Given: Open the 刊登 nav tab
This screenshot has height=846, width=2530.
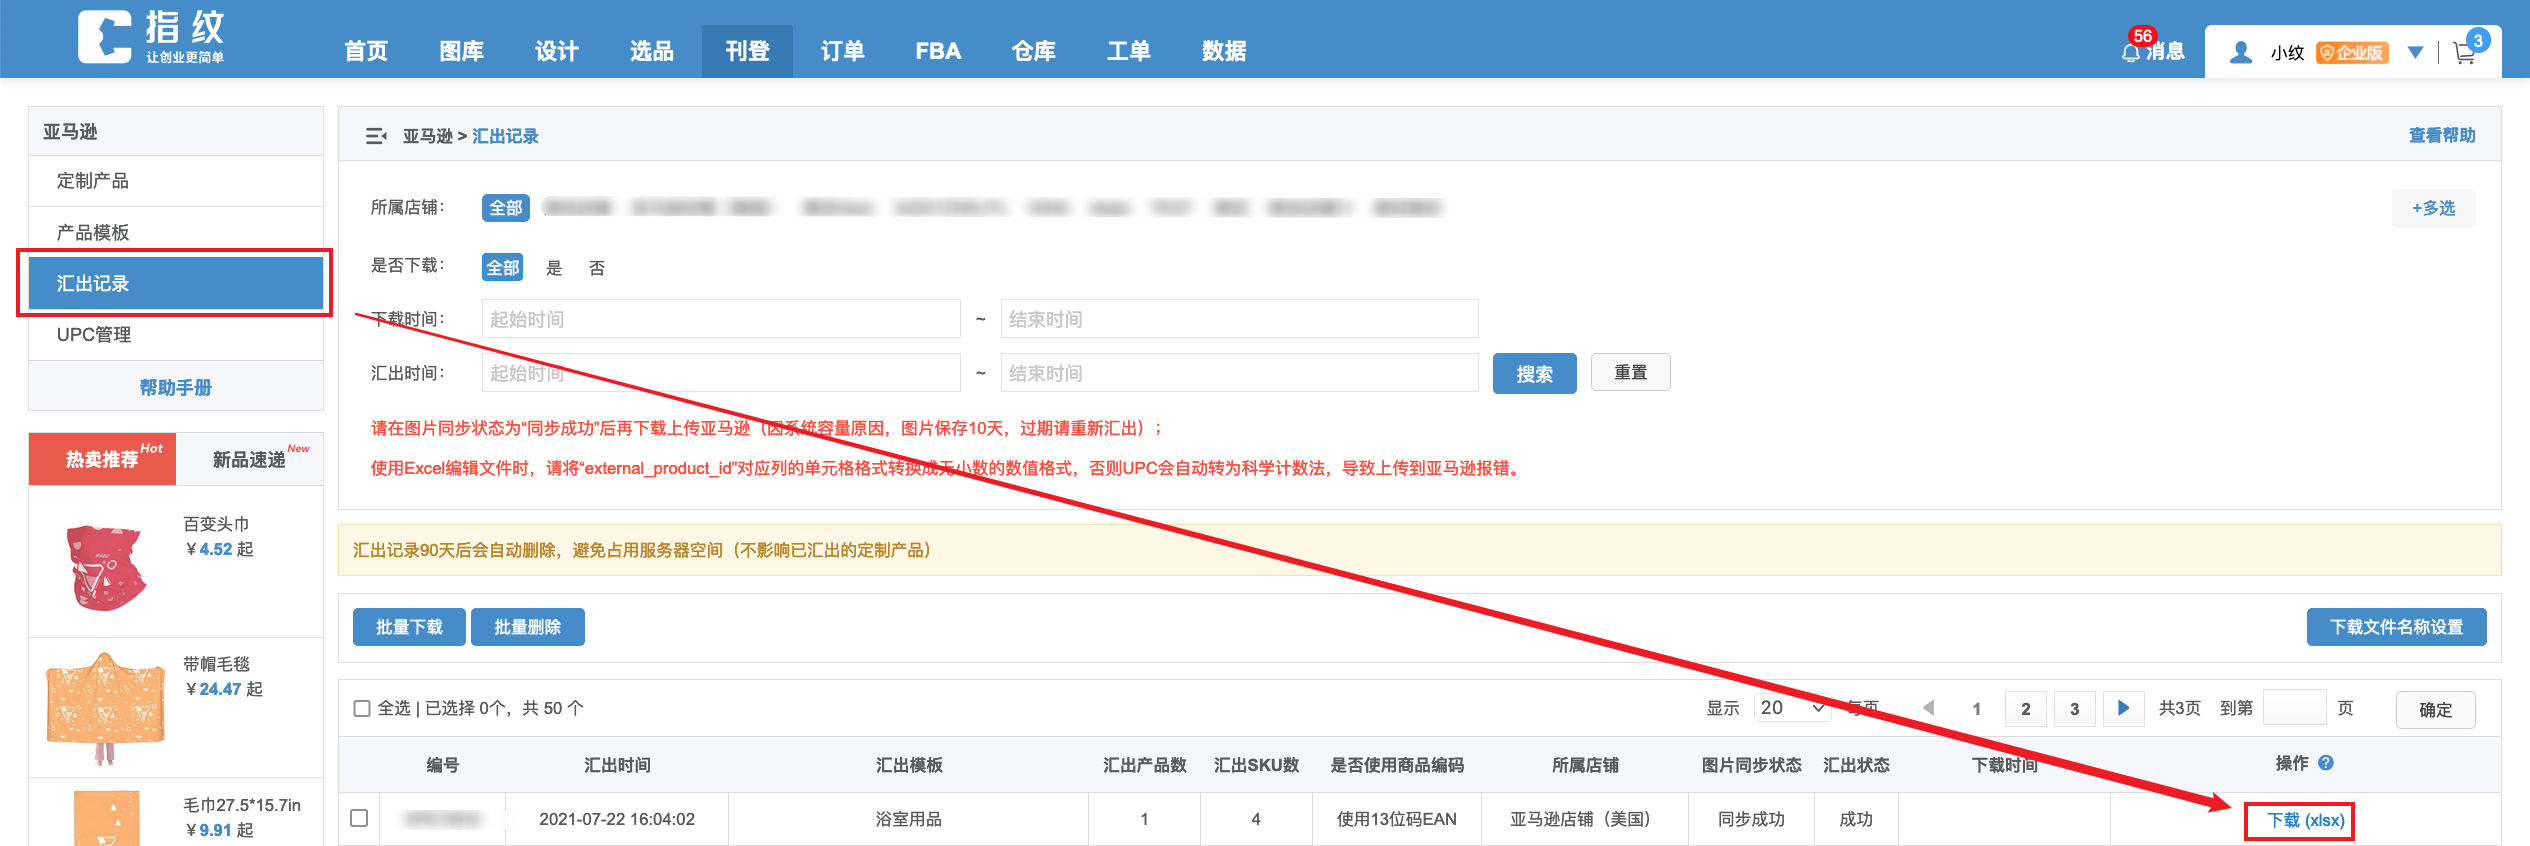Looking at the screenshot, I should click(x=747, y=51).
